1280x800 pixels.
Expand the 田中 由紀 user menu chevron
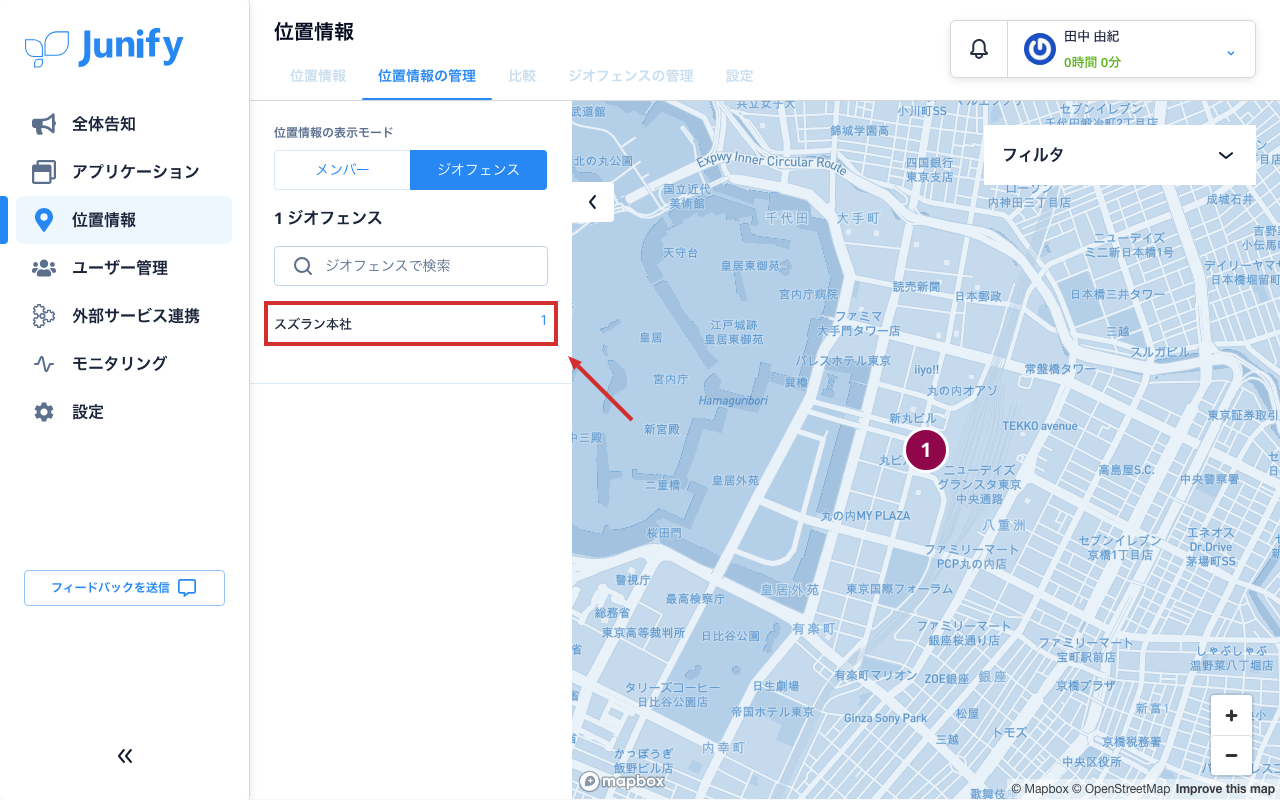point(1231,52)
